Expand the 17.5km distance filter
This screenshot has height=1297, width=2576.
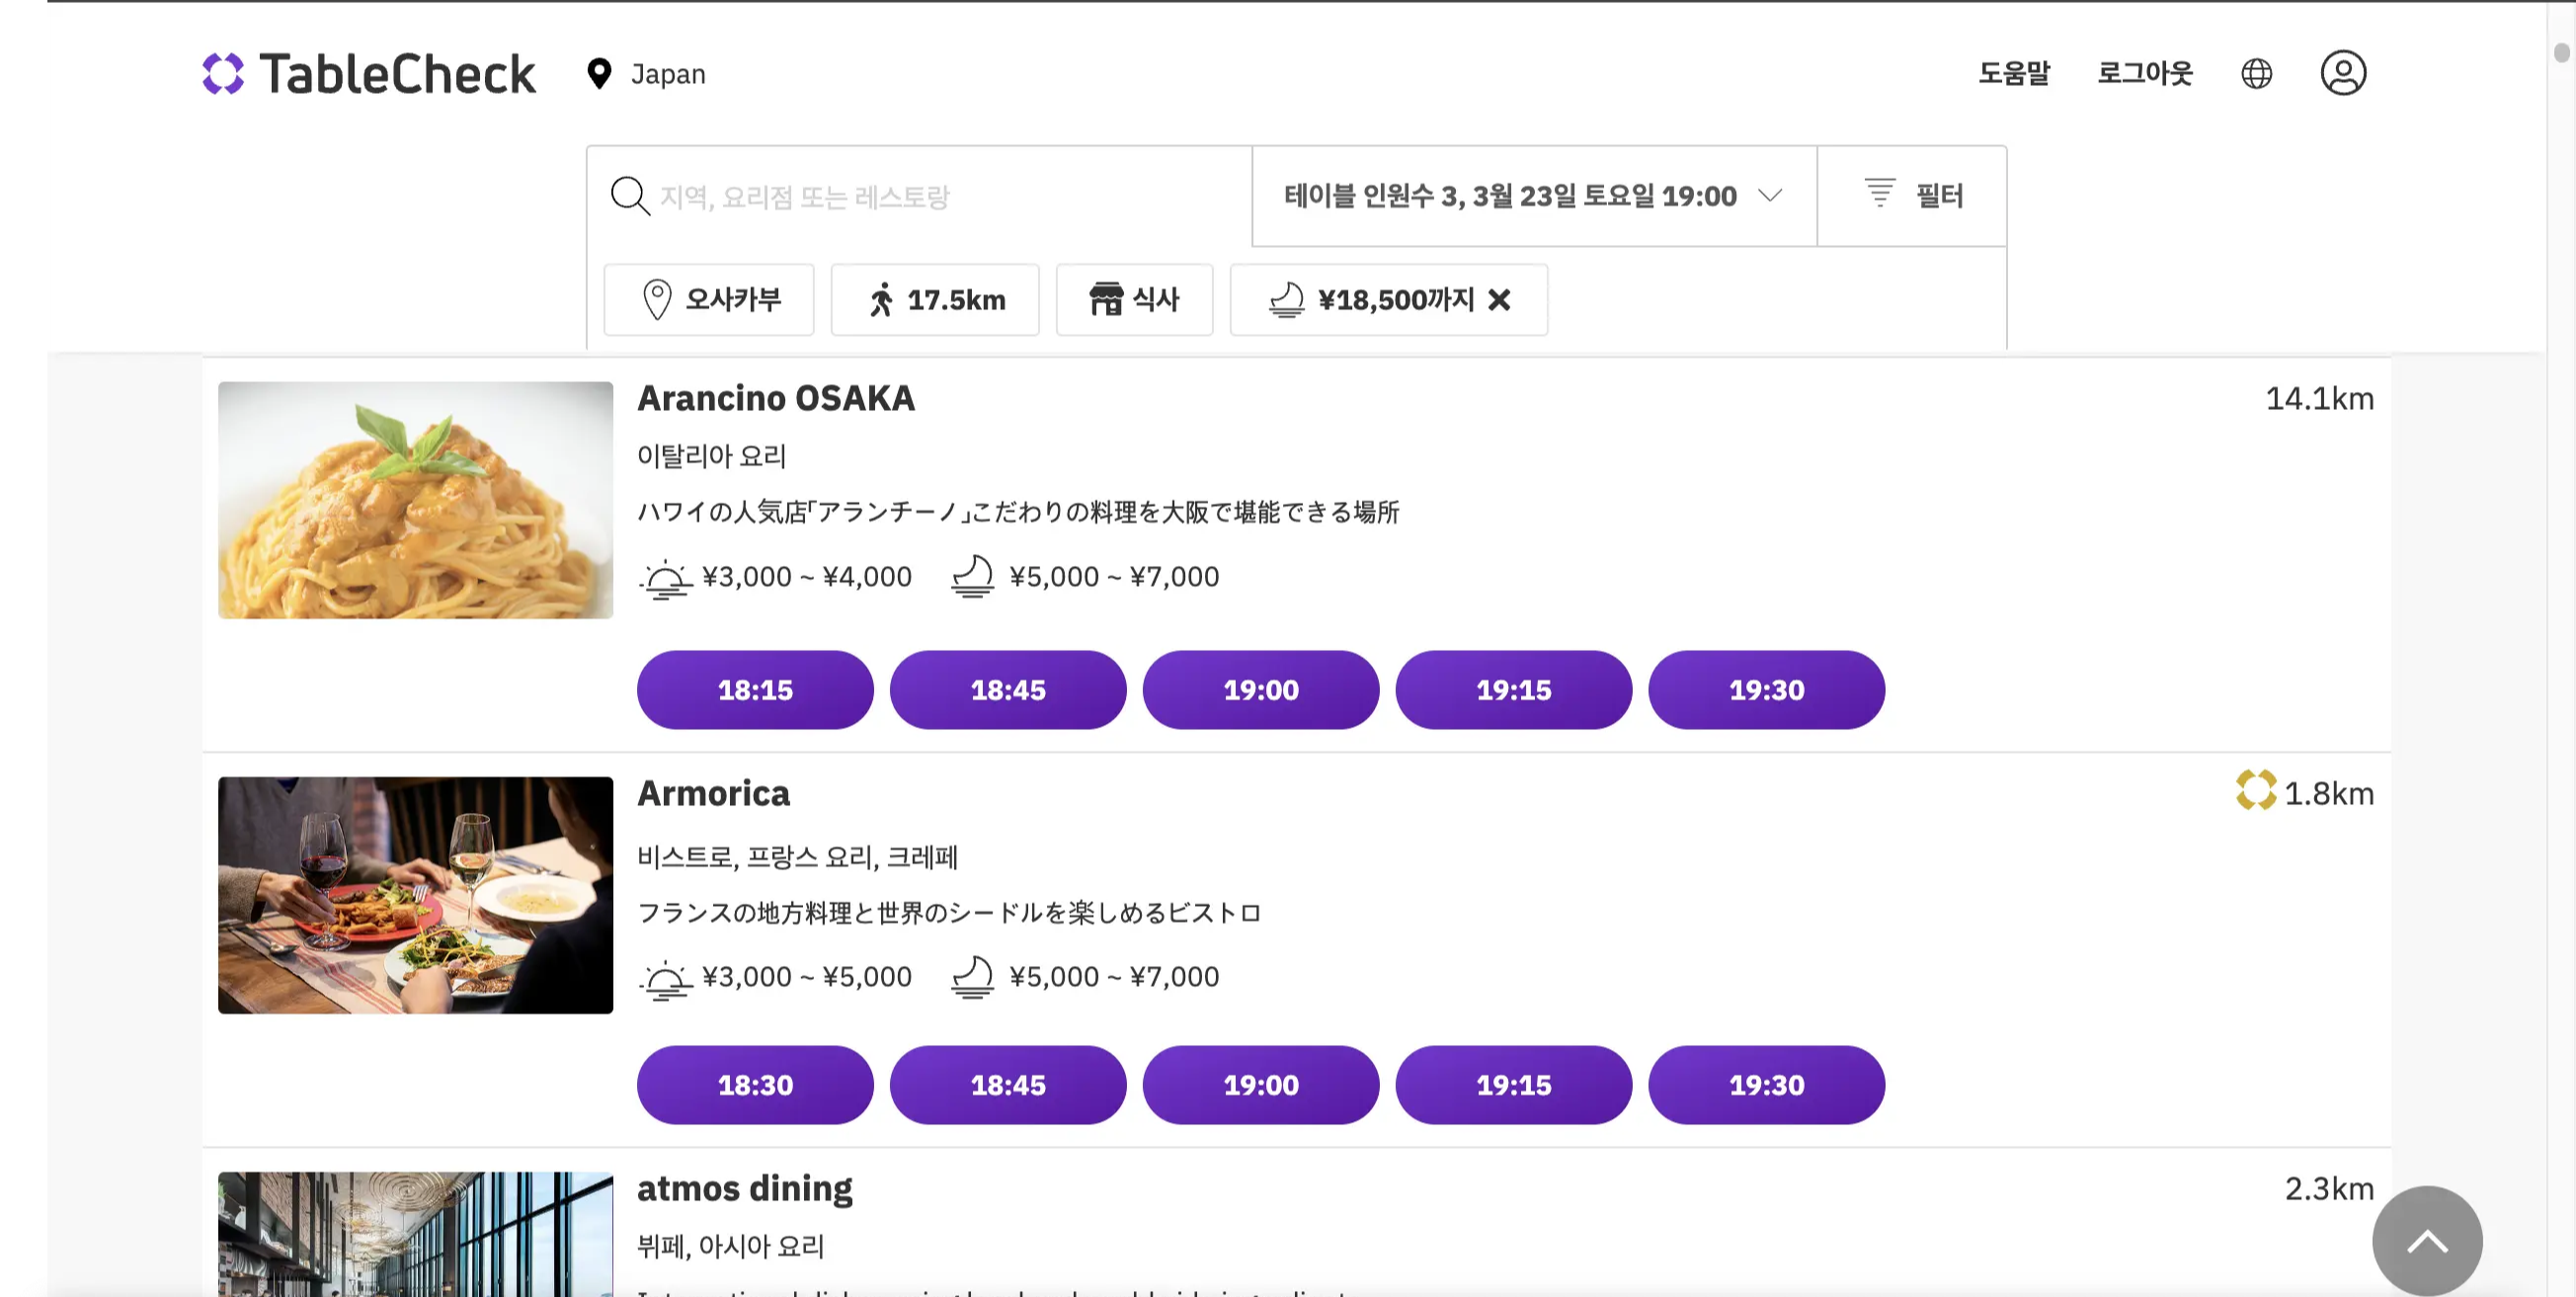pyautogui.click(x=934, y=299)
